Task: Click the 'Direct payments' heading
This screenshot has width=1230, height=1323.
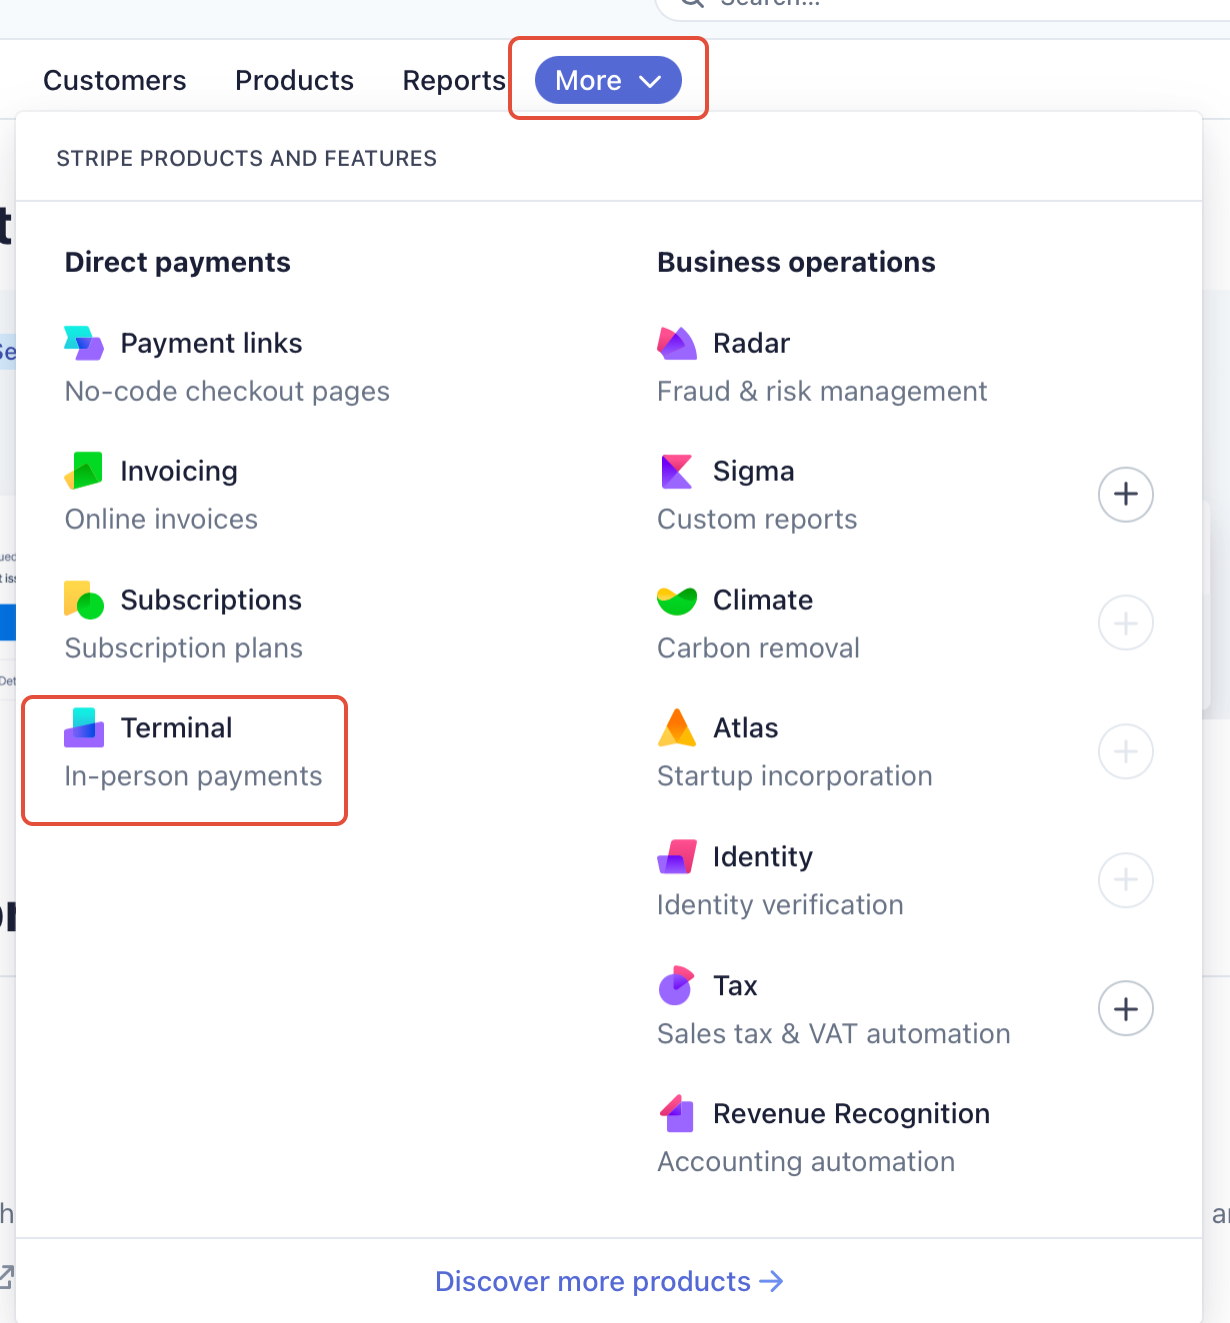Action: click(x=177, y=262)
